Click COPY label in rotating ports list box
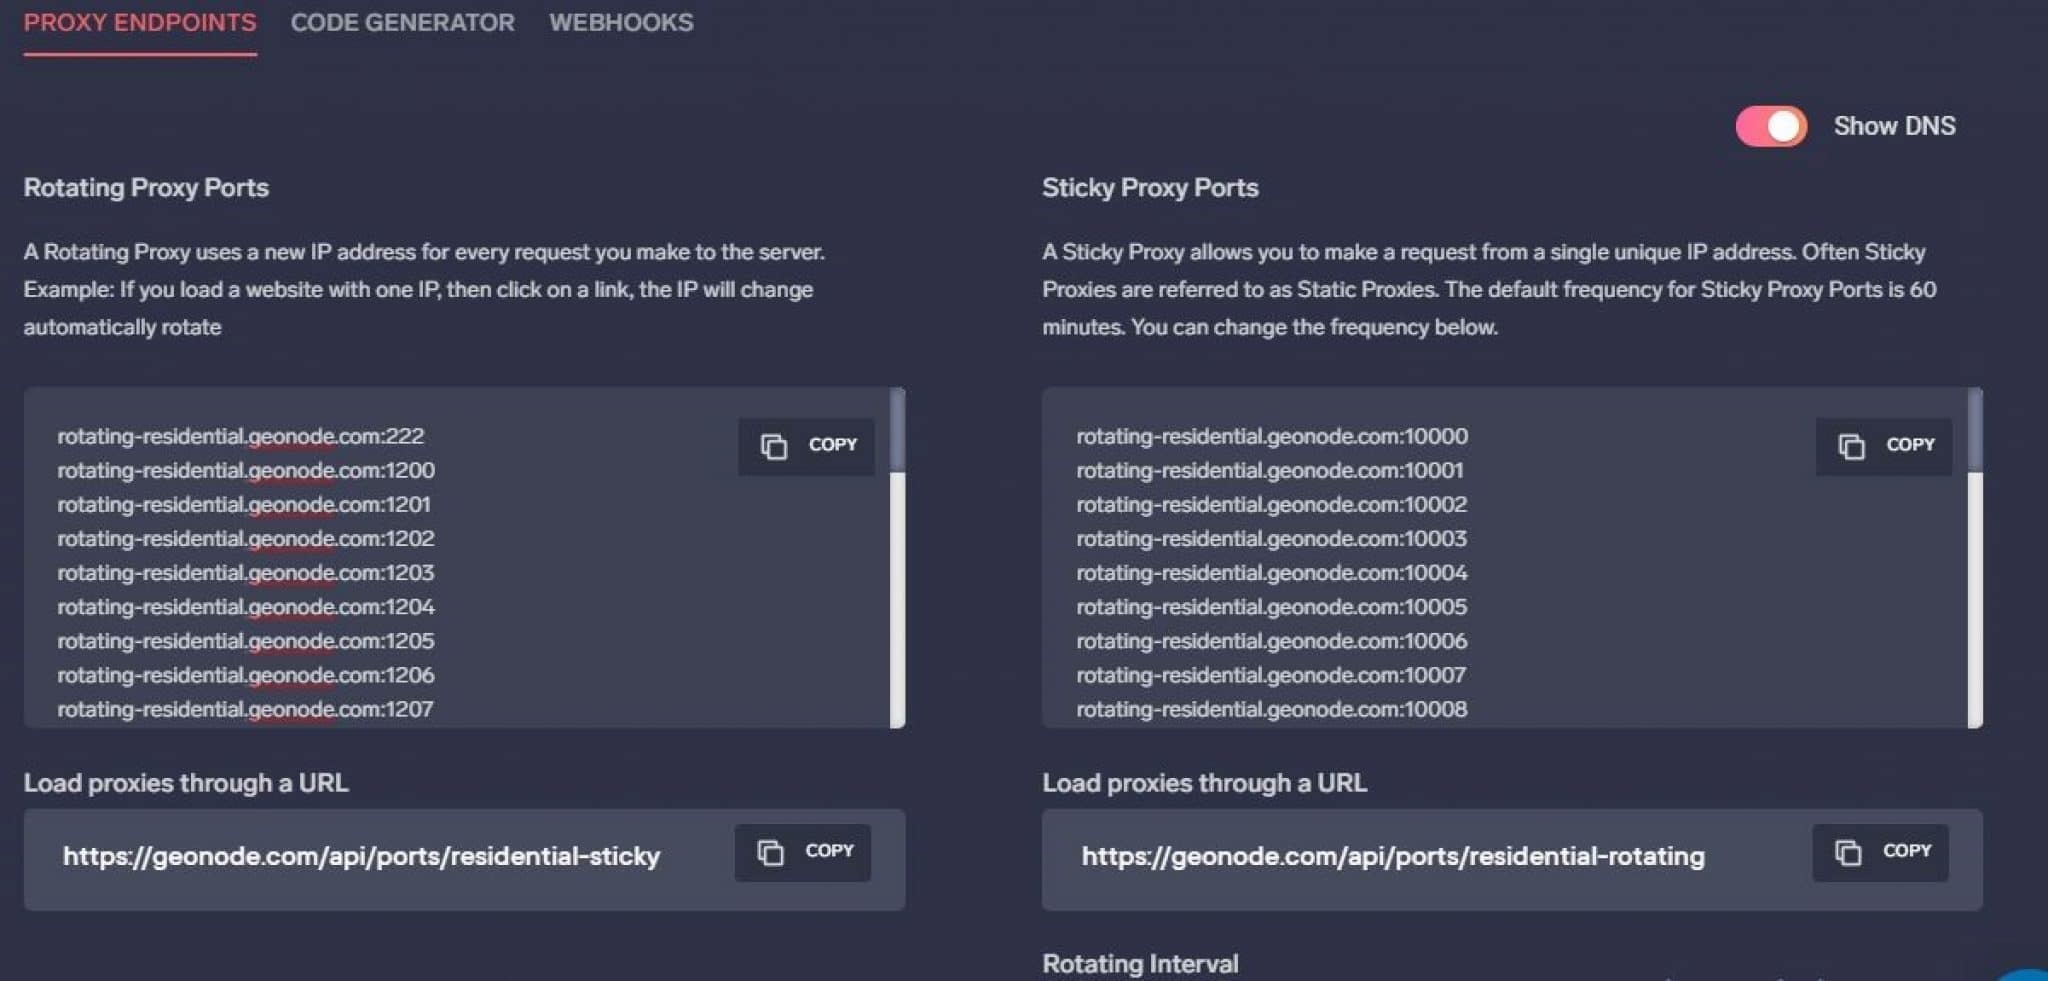The height and width of the screenshot is (981, 2048). 833,444
